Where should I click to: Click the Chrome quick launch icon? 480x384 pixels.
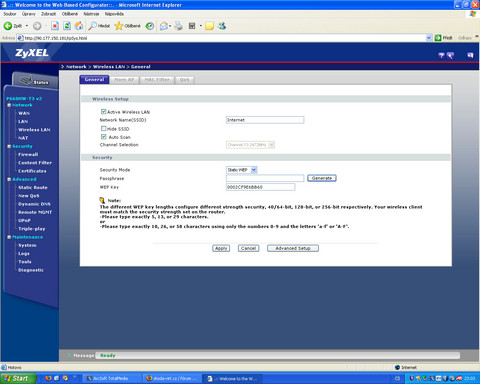[65, 378]
